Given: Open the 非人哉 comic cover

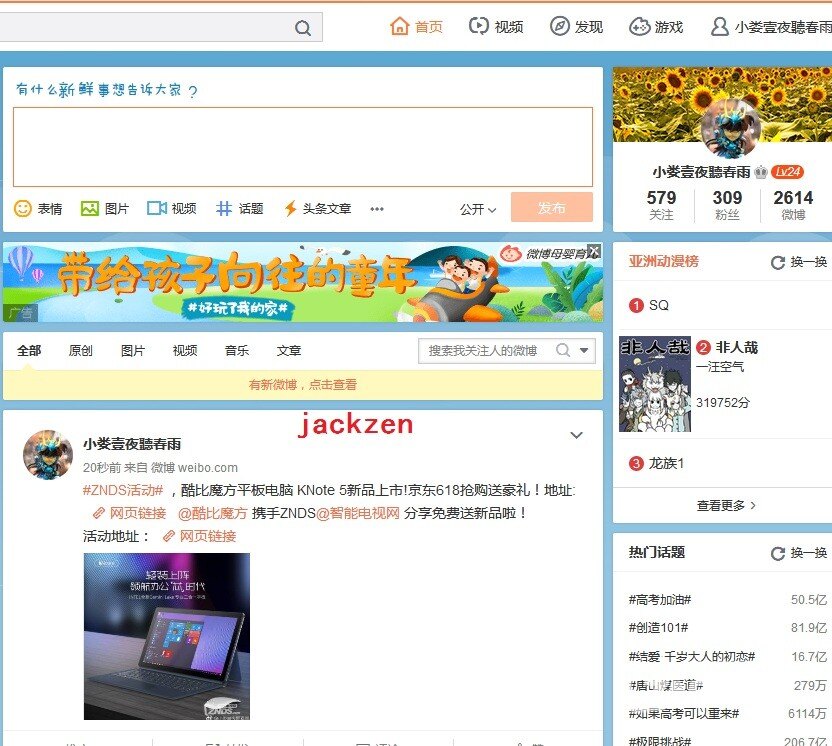Looking at the screenshot, I should pos(655,384).
